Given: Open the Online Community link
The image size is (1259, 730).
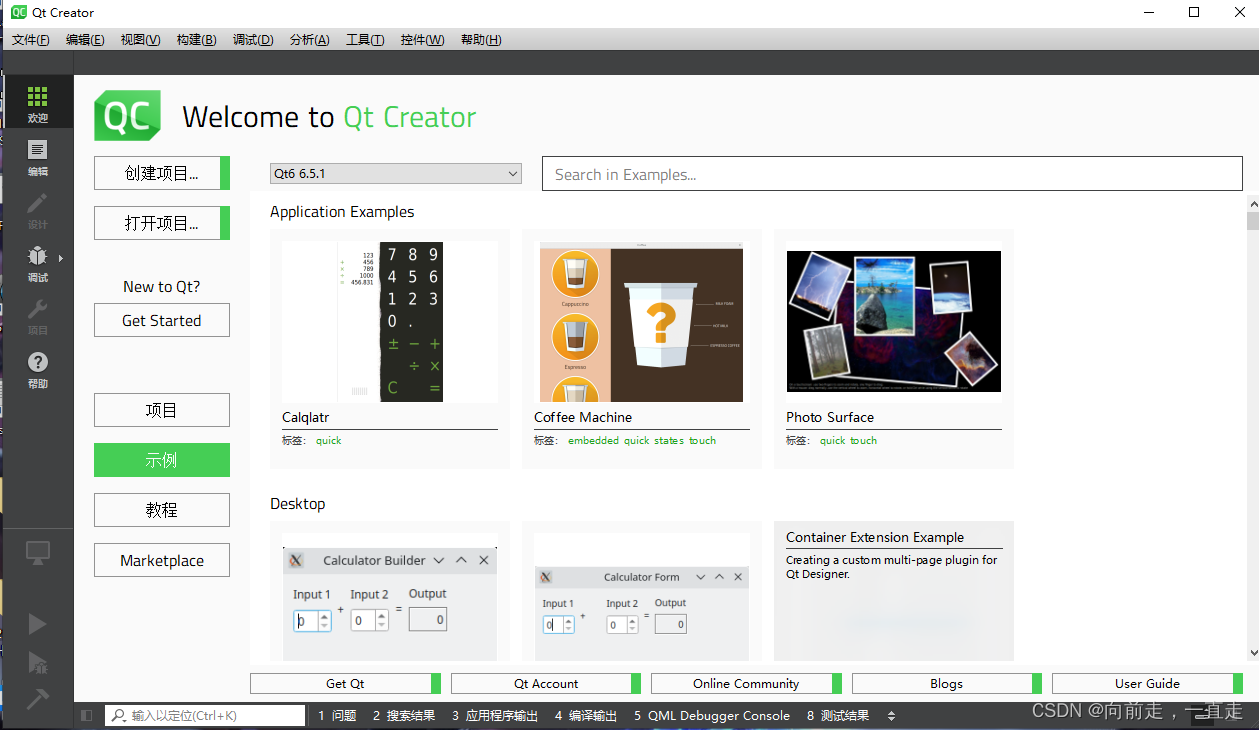Looking at the screenshot, I should point(746,683).
